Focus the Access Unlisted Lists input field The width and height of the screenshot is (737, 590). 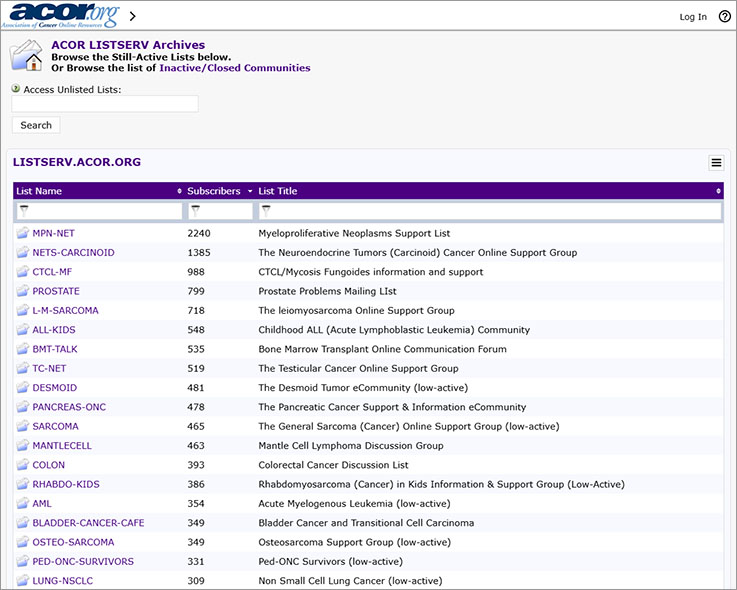(x=105, y=103)
